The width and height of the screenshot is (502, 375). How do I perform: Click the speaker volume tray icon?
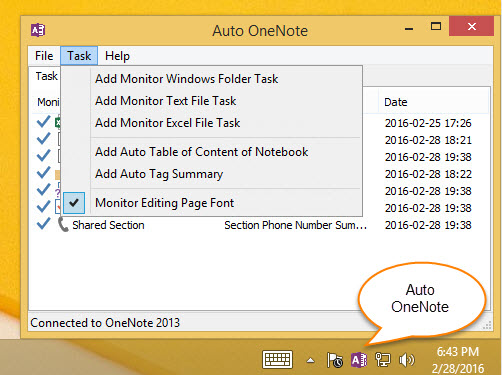(x=406, y=360)
